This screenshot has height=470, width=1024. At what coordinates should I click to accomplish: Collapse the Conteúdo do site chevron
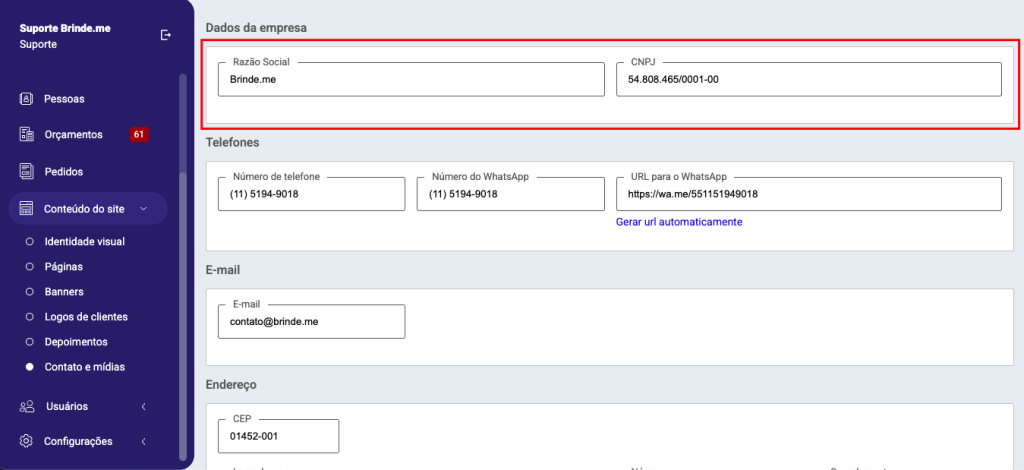[144, 208]
